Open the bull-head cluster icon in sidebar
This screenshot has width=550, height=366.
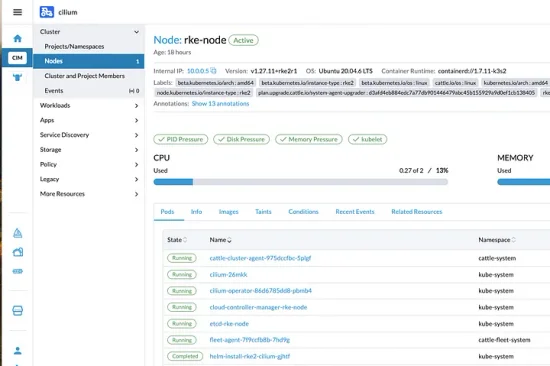17,78
